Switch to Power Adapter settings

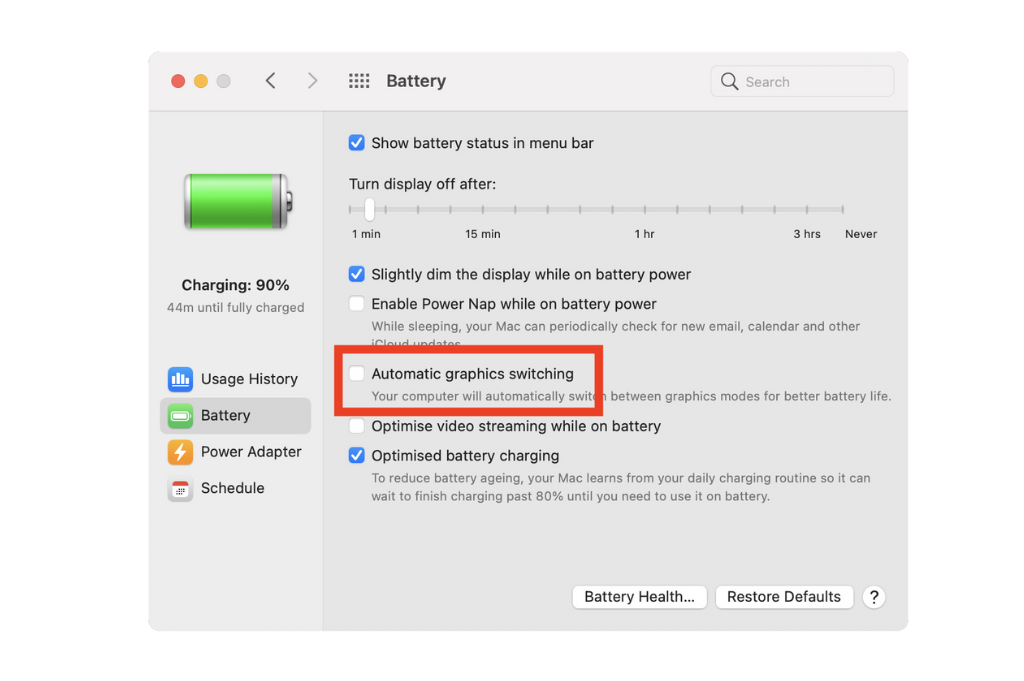coord(235,452)
